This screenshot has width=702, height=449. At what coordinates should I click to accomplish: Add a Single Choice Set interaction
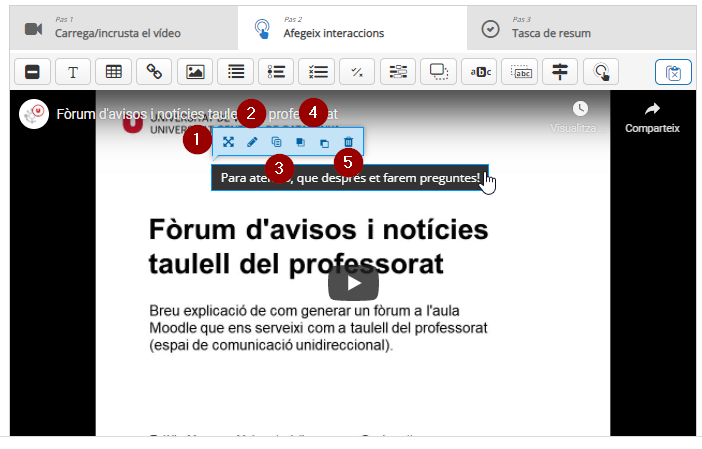pyautogui.click(x=276, y=72)
